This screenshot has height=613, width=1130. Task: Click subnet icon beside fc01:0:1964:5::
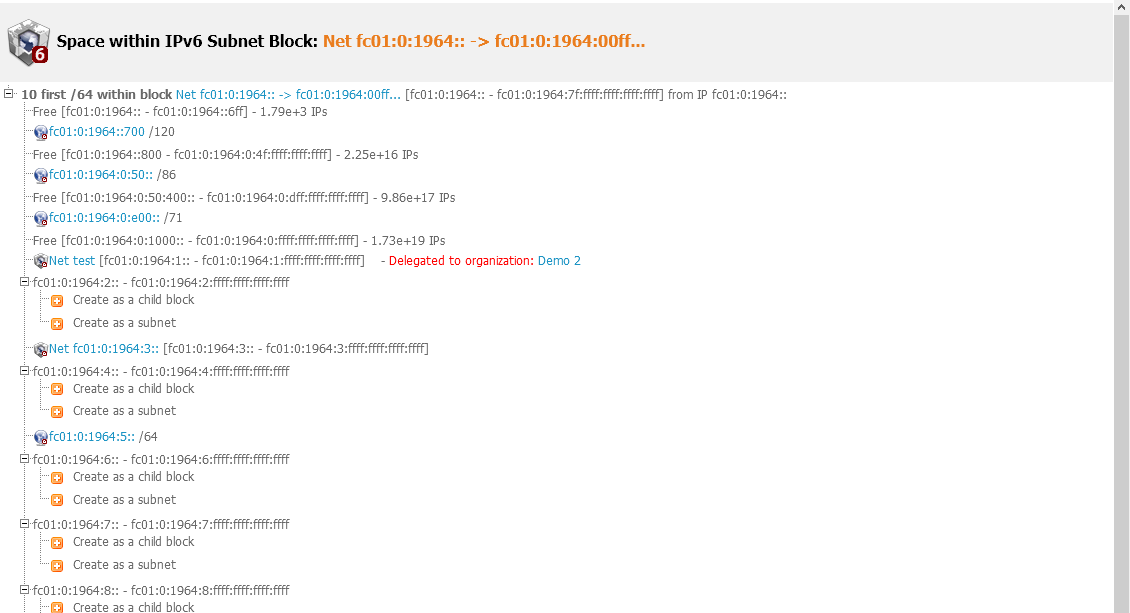coord(41,438)
